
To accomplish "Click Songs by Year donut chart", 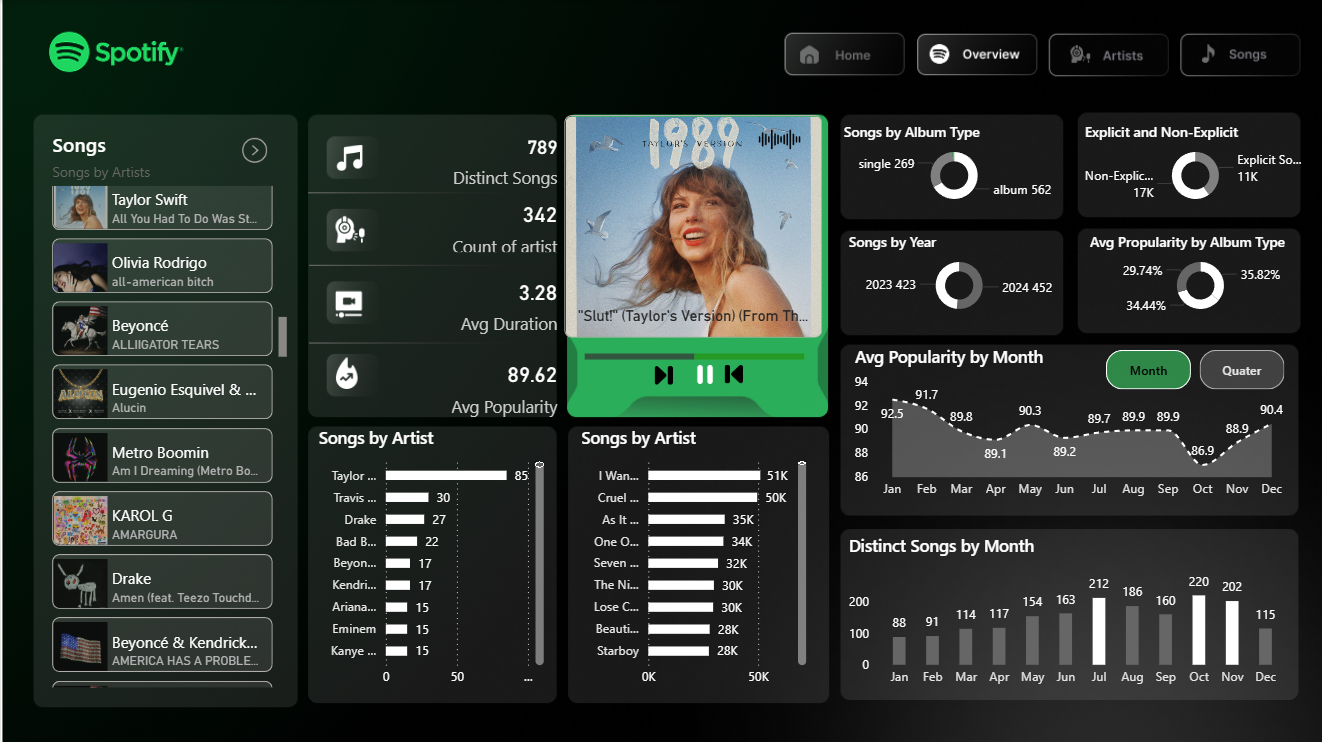I will (x=959, y=286).
